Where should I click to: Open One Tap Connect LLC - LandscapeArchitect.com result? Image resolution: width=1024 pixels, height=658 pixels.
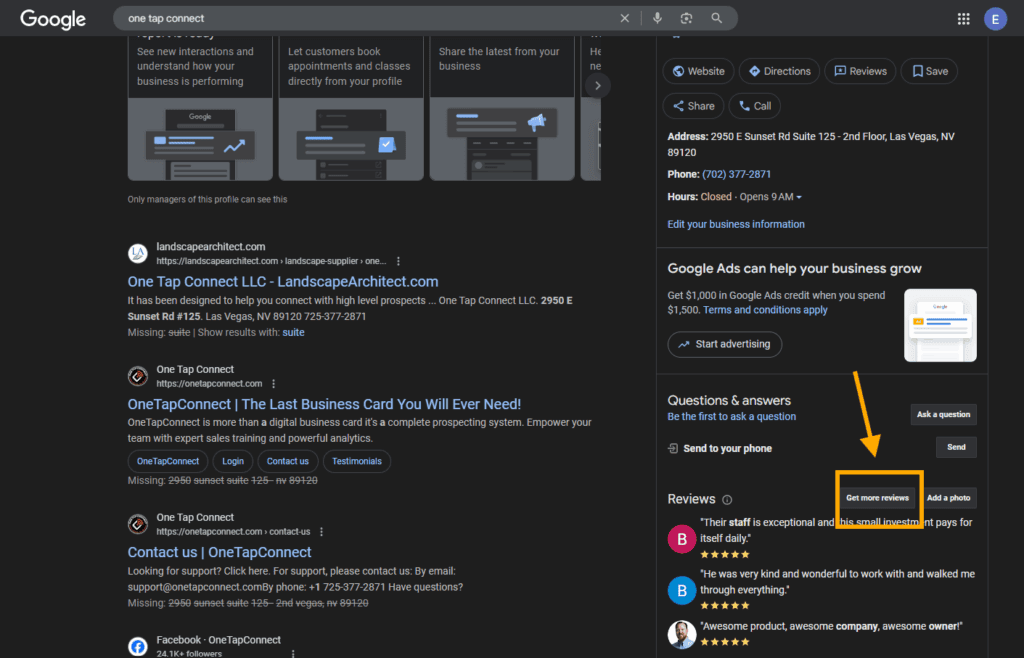283,281
